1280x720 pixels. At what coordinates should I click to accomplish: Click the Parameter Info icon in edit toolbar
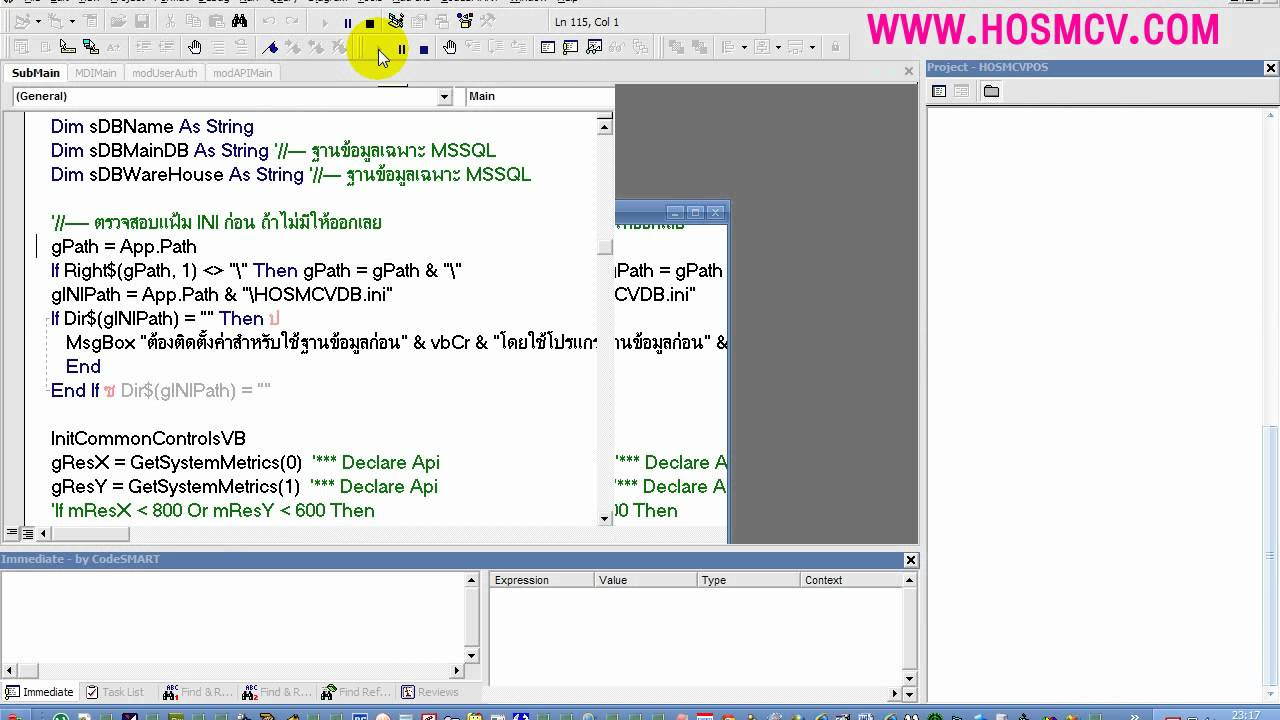[90, 47]
